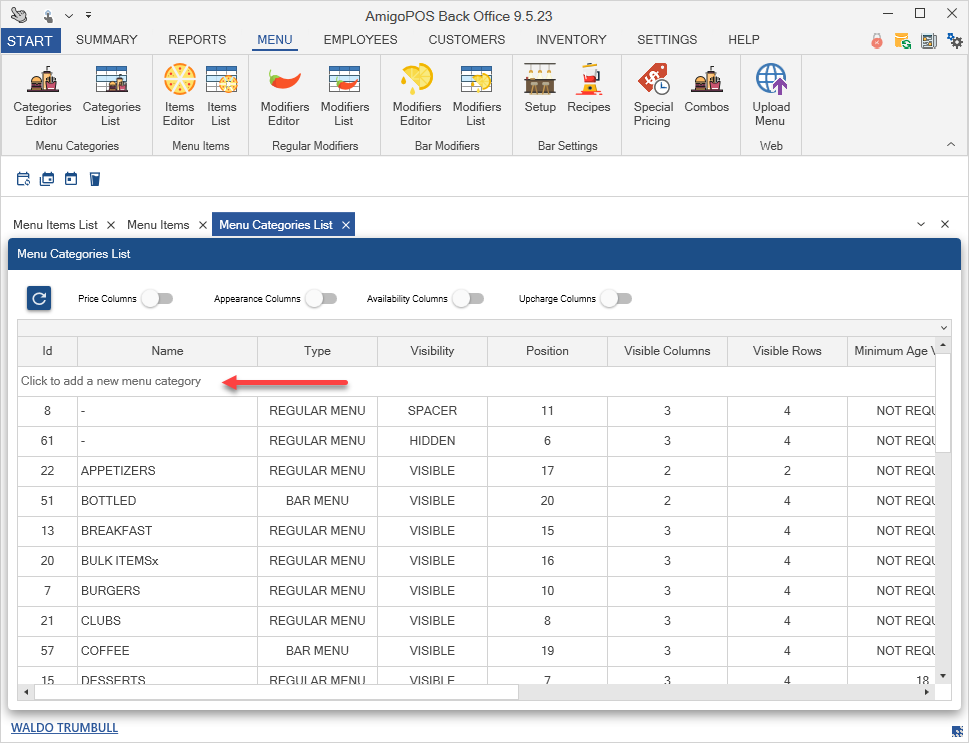This screenshot has height=743, width=969.
Task: Open the Categories Editor
Action: [x=42, y=95]
